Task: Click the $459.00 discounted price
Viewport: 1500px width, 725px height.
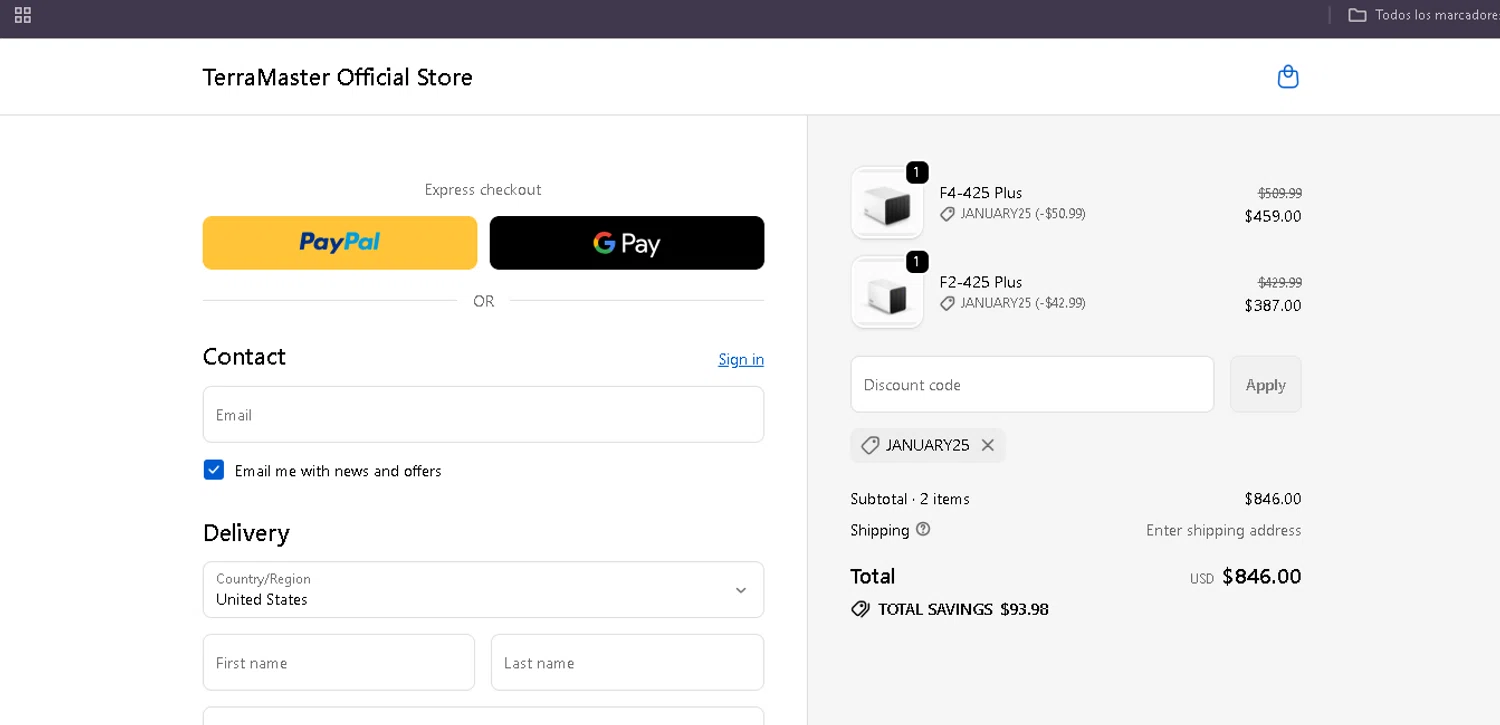Action: [x=1273, y=216]
